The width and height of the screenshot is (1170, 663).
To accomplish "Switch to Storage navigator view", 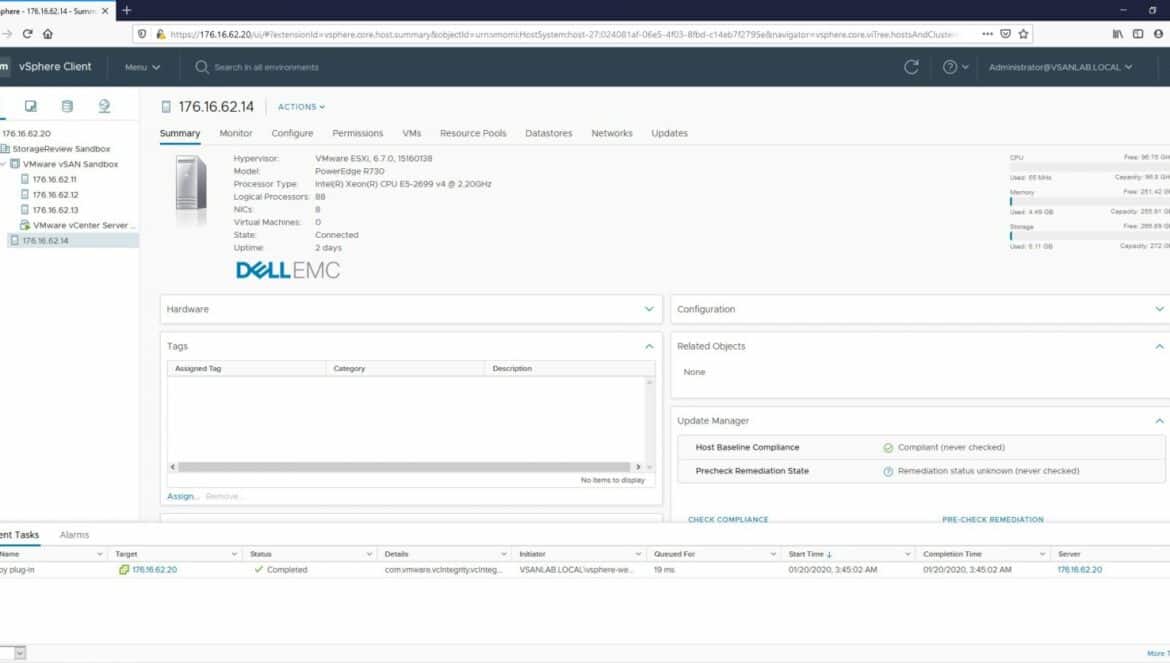I will click(x=67, y=106).
